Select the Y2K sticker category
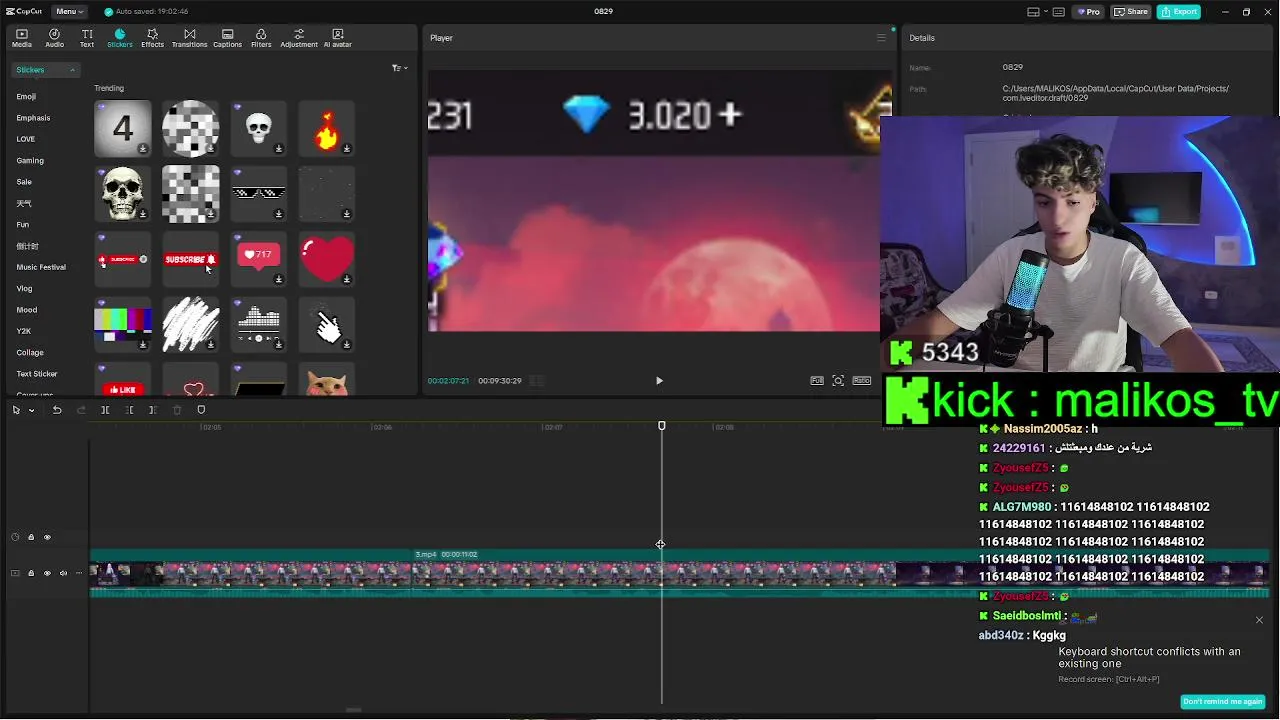Screen dimensions: 1280x720 [x=23, y=331]
